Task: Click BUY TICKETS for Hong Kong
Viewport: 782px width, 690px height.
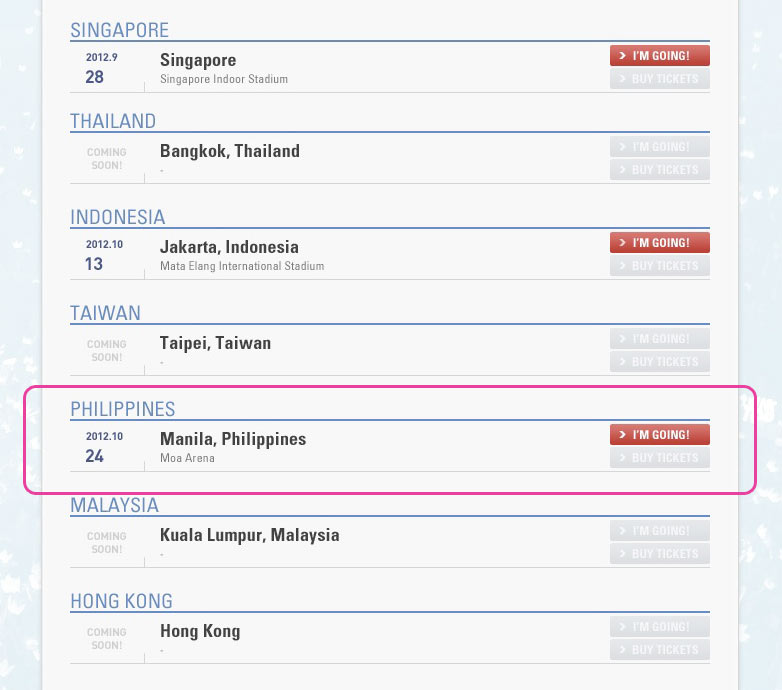Action: 659,650
